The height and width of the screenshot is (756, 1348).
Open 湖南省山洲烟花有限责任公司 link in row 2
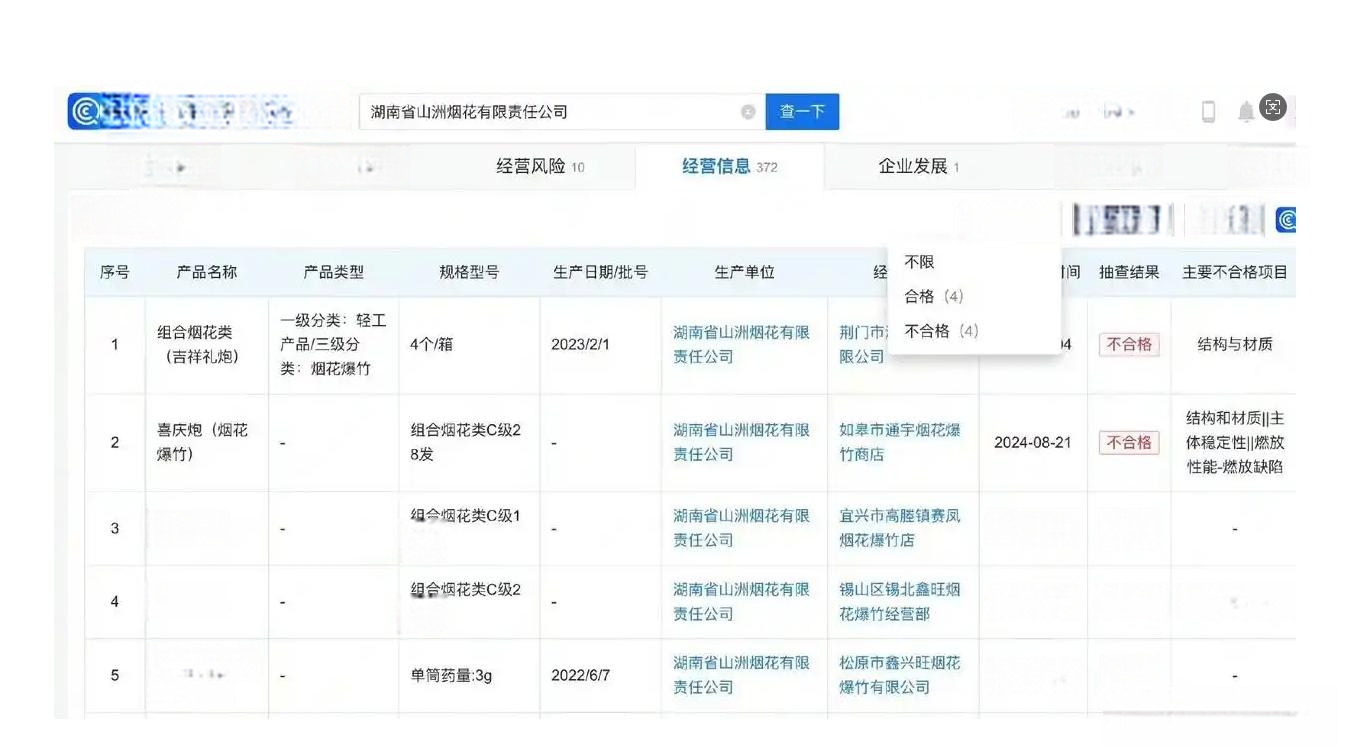[x=741, y=442]
